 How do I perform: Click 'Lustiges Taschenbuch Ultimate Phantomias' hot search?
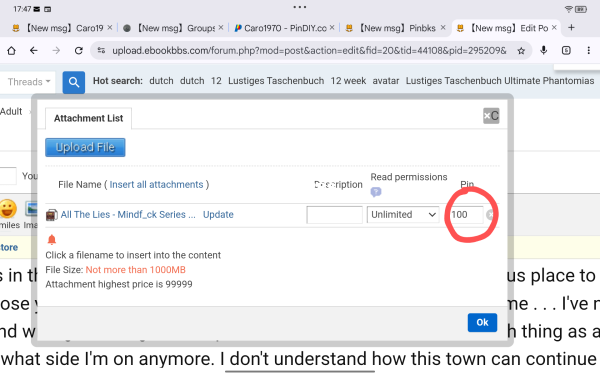[x=500, y=81]
